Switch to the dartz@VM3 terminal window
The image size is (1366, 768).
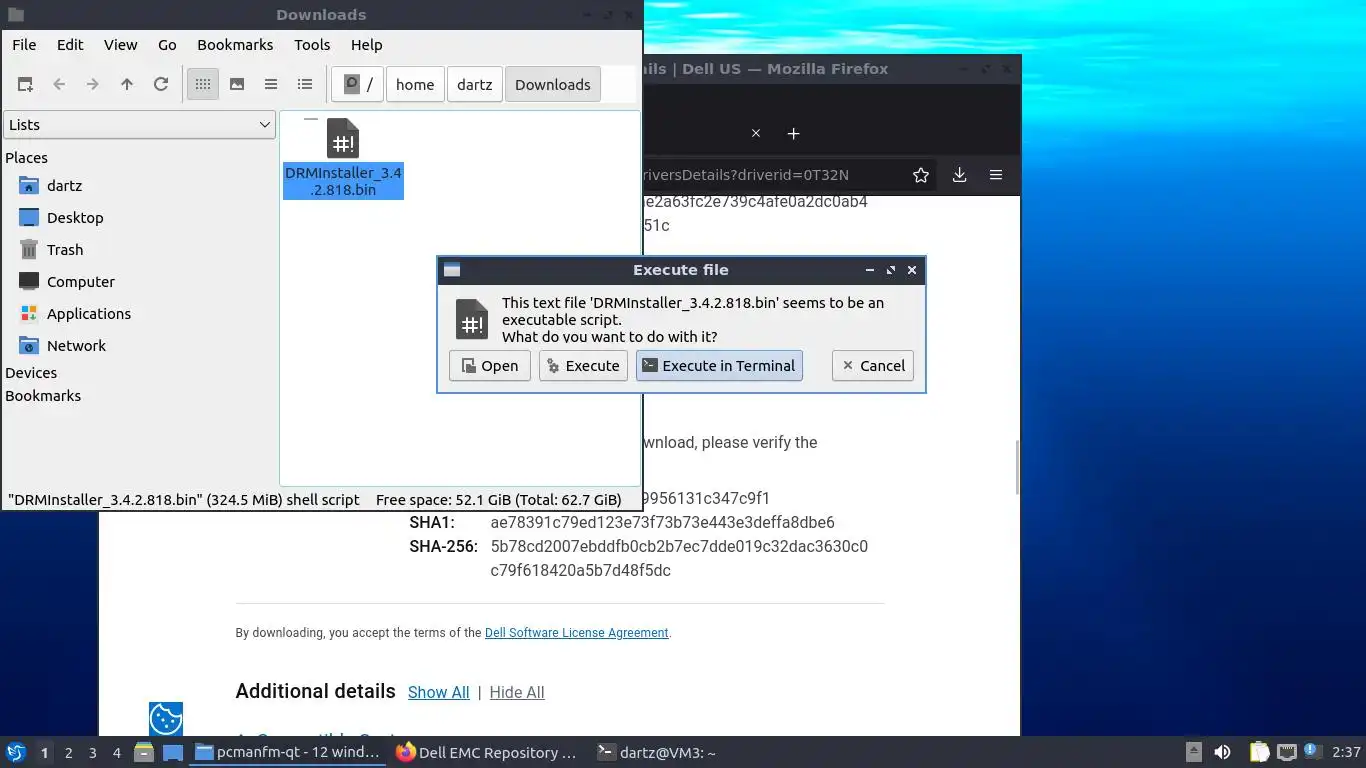coord(657,753)
